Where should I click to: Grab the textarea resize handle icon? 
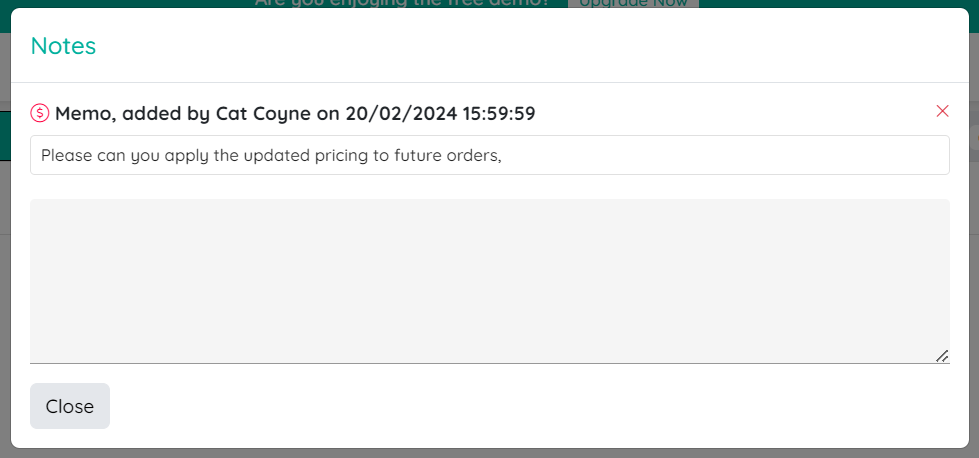coord(942,356)
